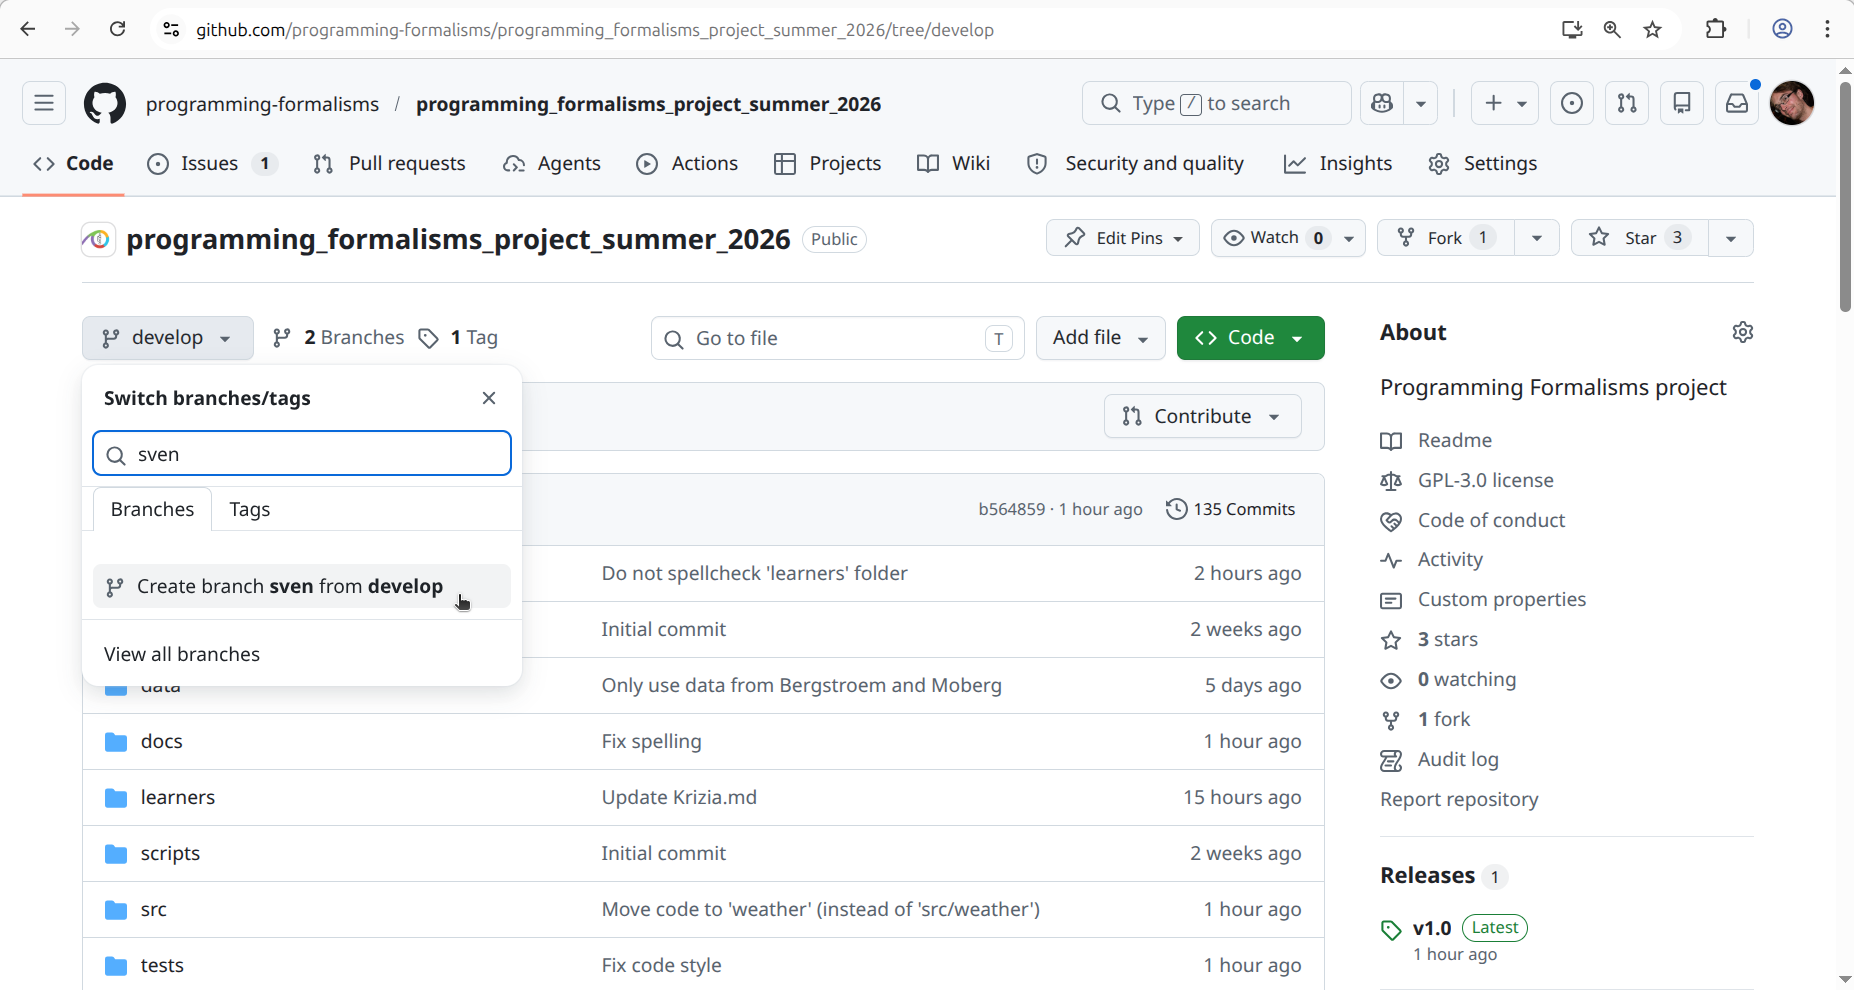
Task: Click the repository organization avatar
Action: coord(98,239)
